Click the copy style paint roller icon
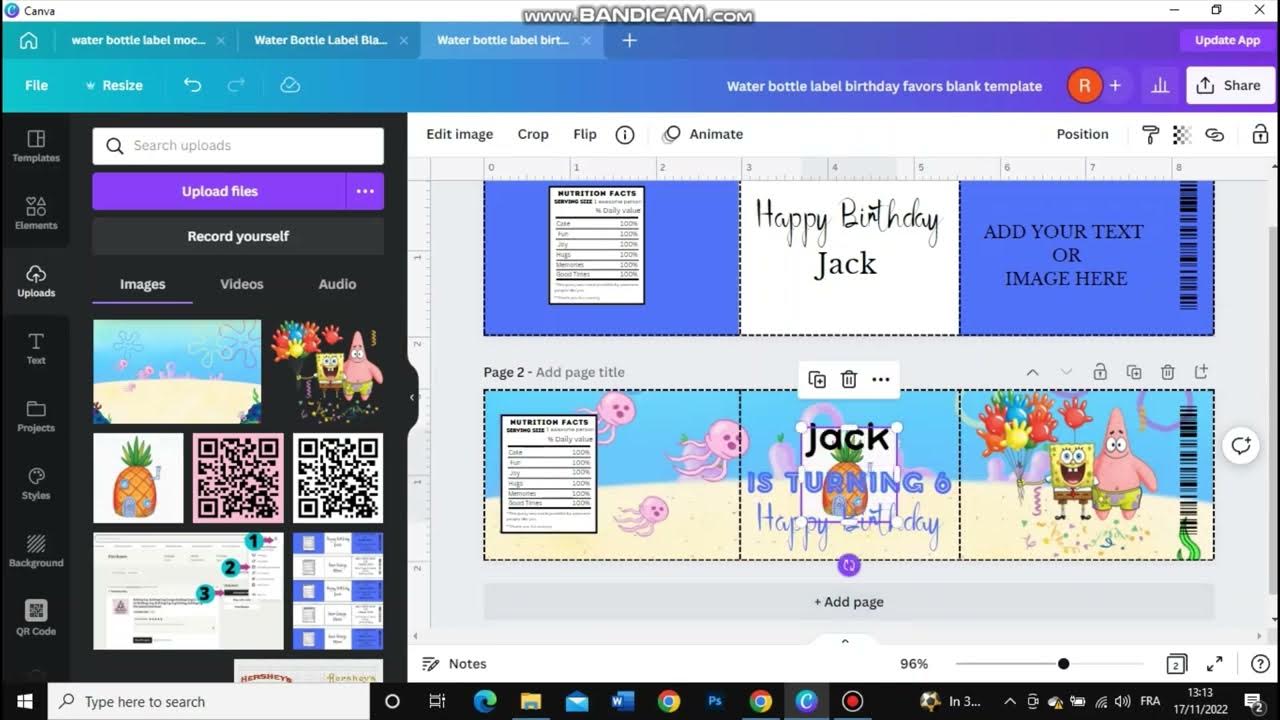The width and height of the screenshot is (1280, 720). [x=1150, y=134]
